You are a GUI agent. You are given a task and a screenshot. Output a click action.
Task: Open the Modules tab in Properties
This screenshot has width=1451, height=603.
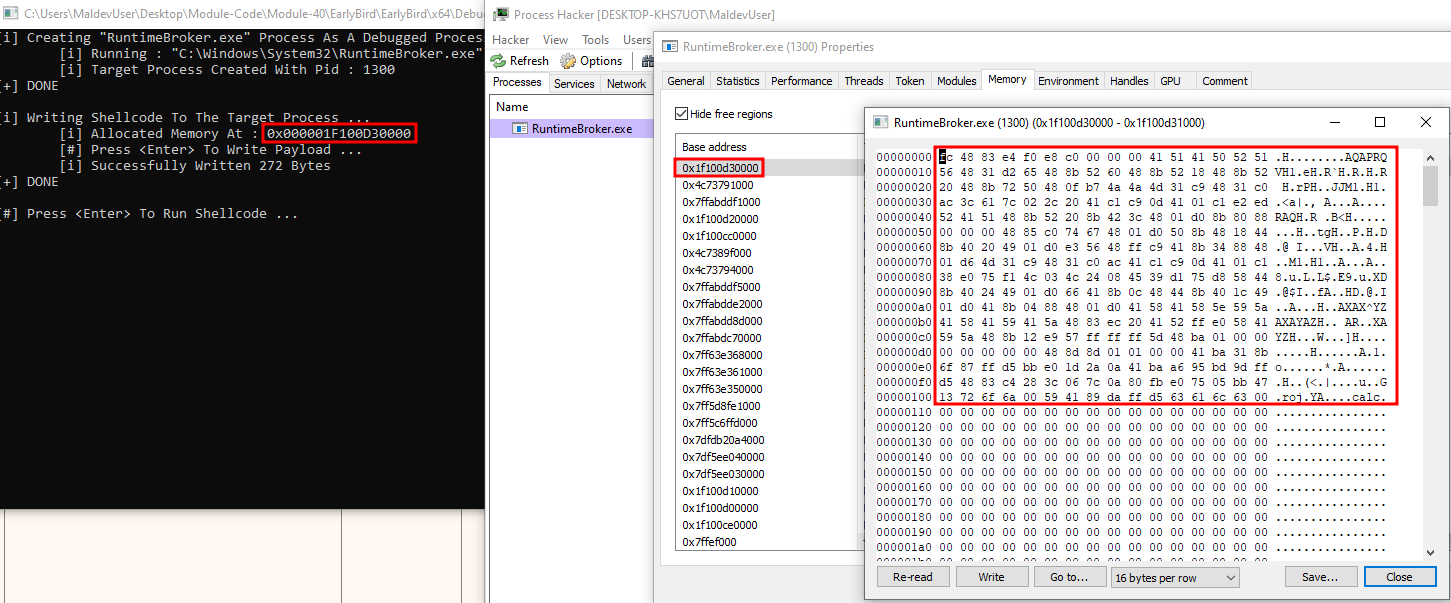956,81
